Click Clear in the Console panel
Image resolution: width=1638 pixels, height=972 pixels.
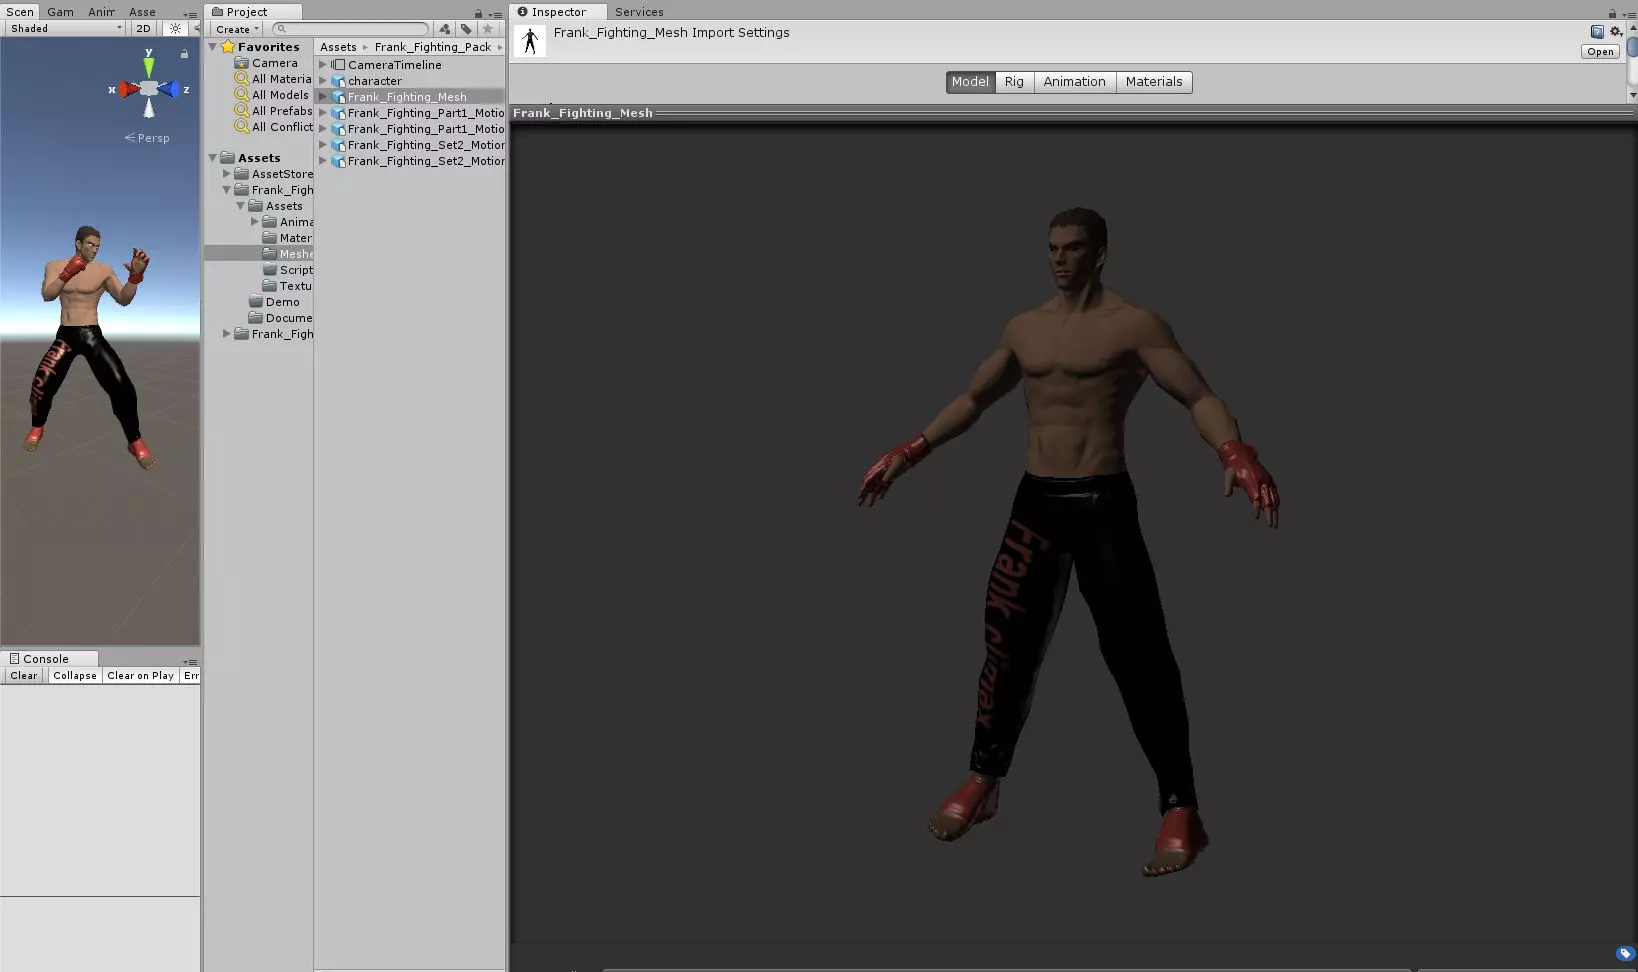click(23, 676)
